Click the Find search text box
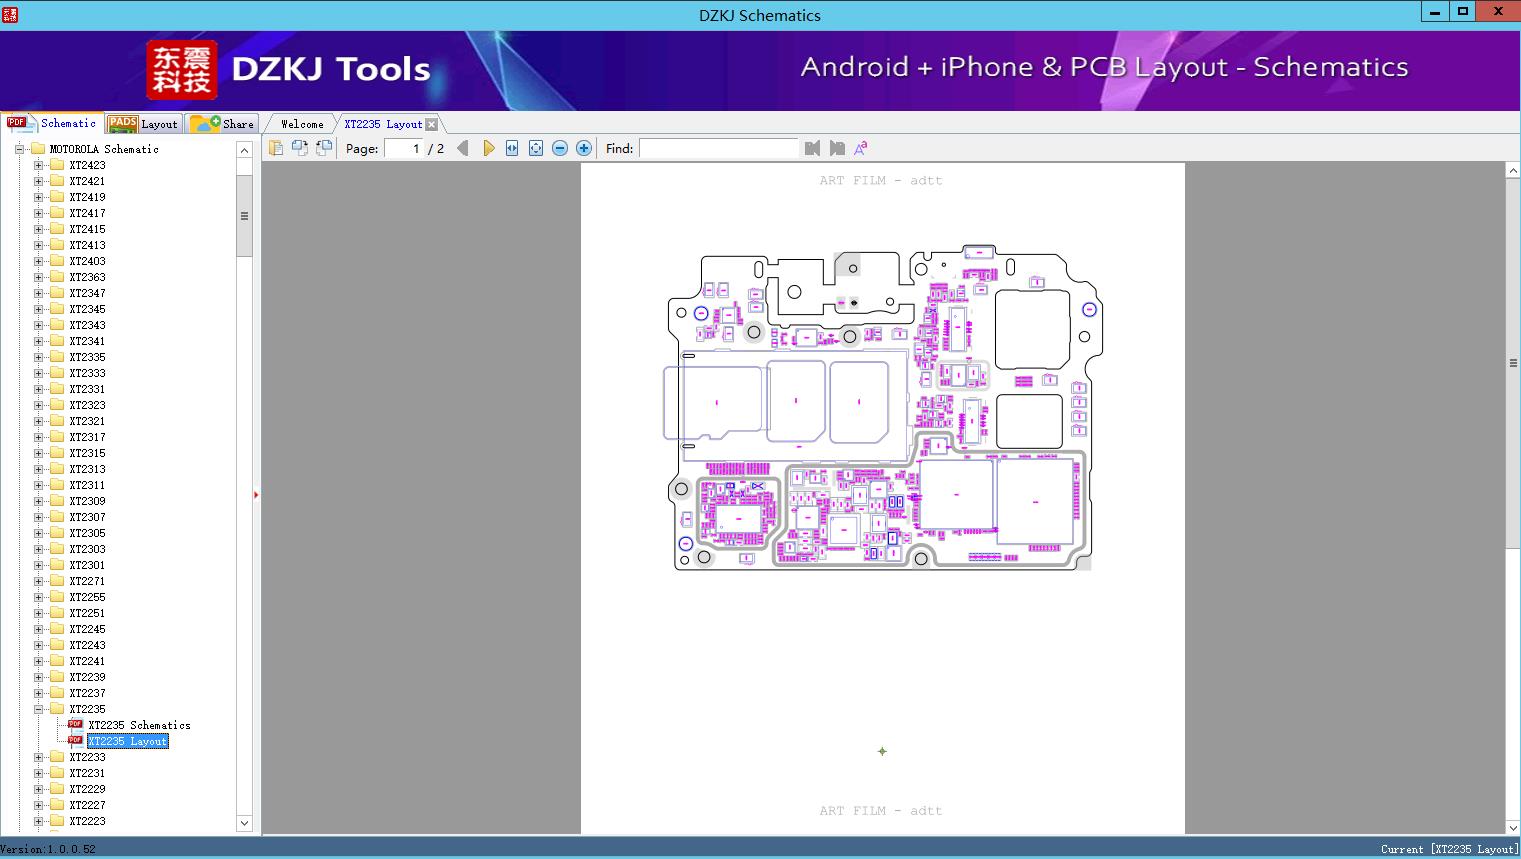 click(719, 148)
